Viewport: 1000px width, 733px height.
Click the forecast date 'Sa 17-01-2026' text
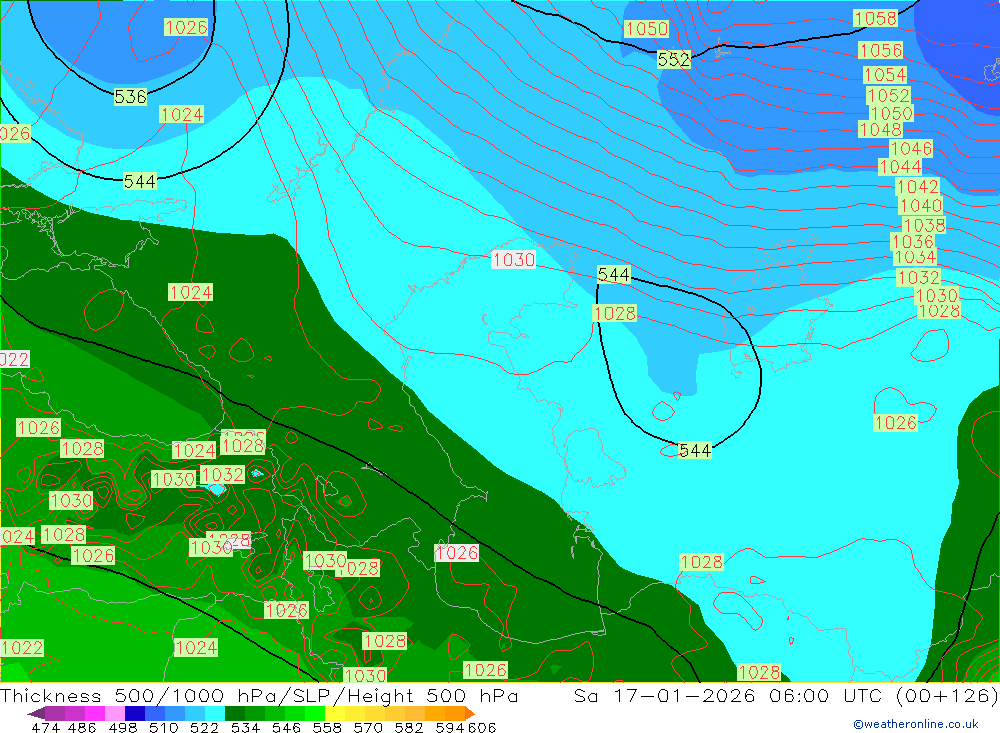[x=652, y=696]
